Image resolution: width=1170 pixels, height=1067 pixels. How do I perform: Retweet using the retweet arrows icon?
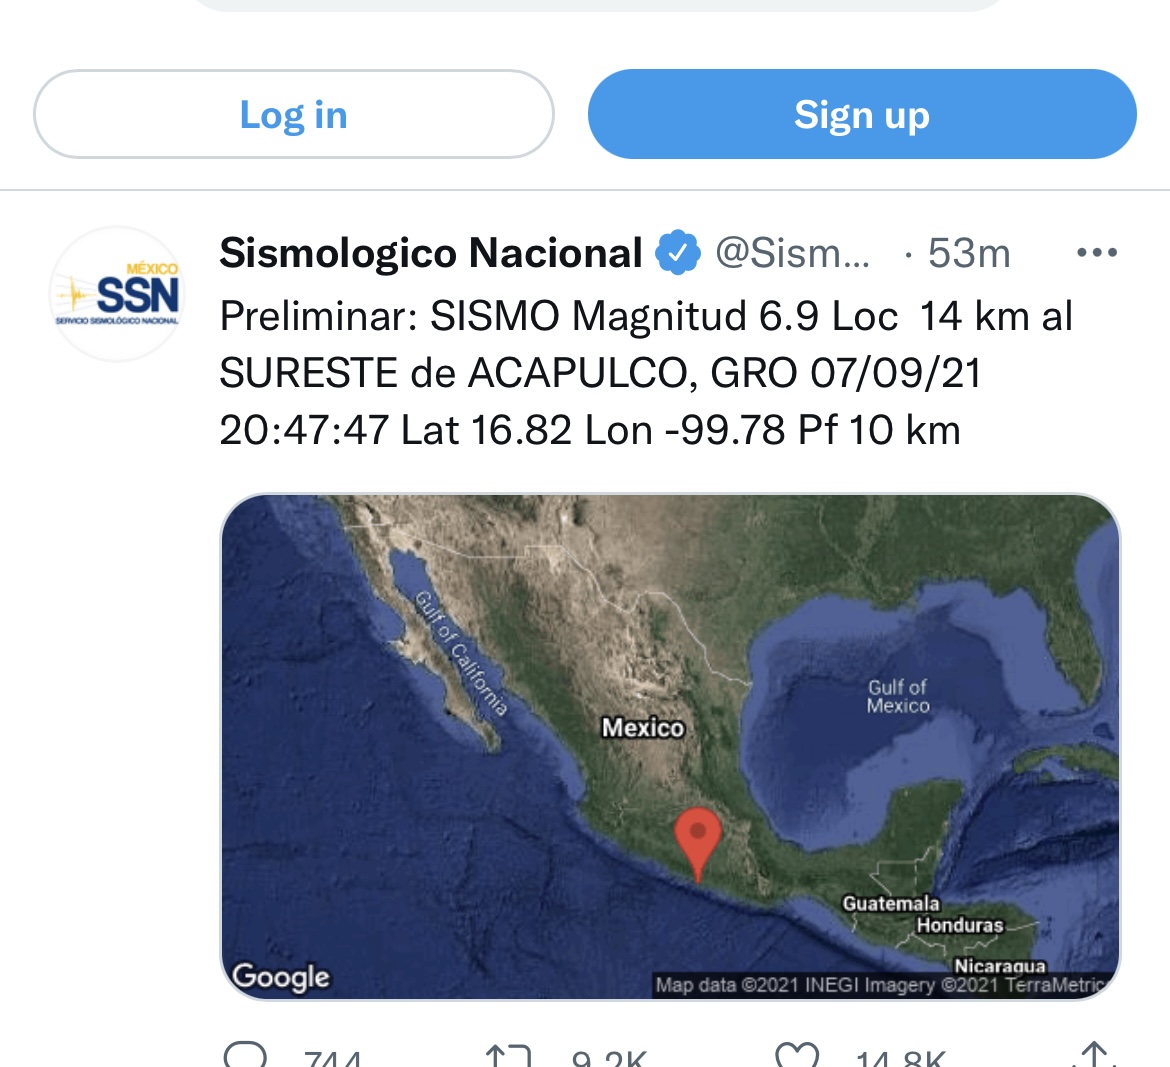pos(508,1056)
